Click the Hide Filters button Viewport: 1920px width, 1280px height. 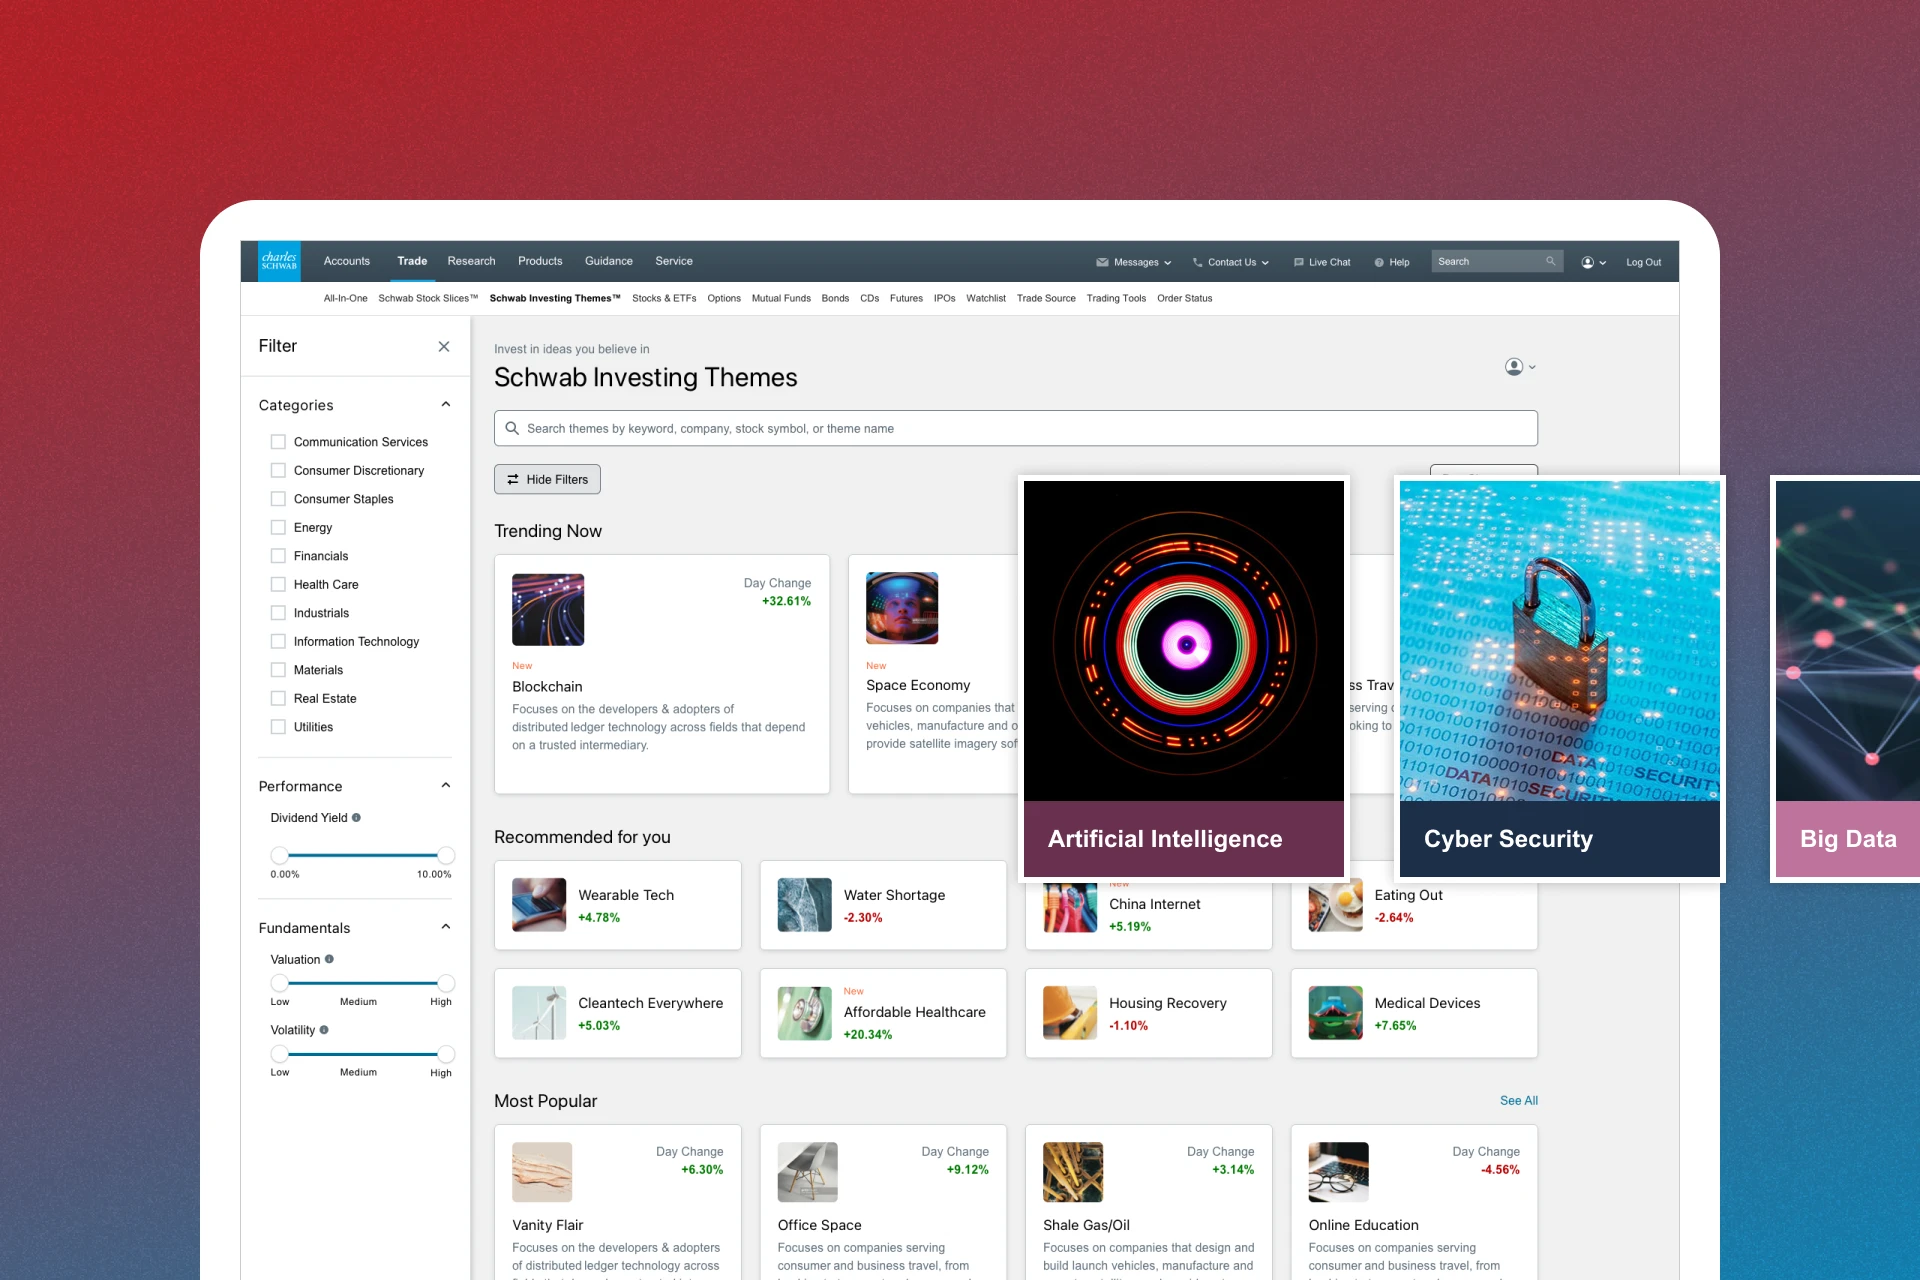point(547,479)
